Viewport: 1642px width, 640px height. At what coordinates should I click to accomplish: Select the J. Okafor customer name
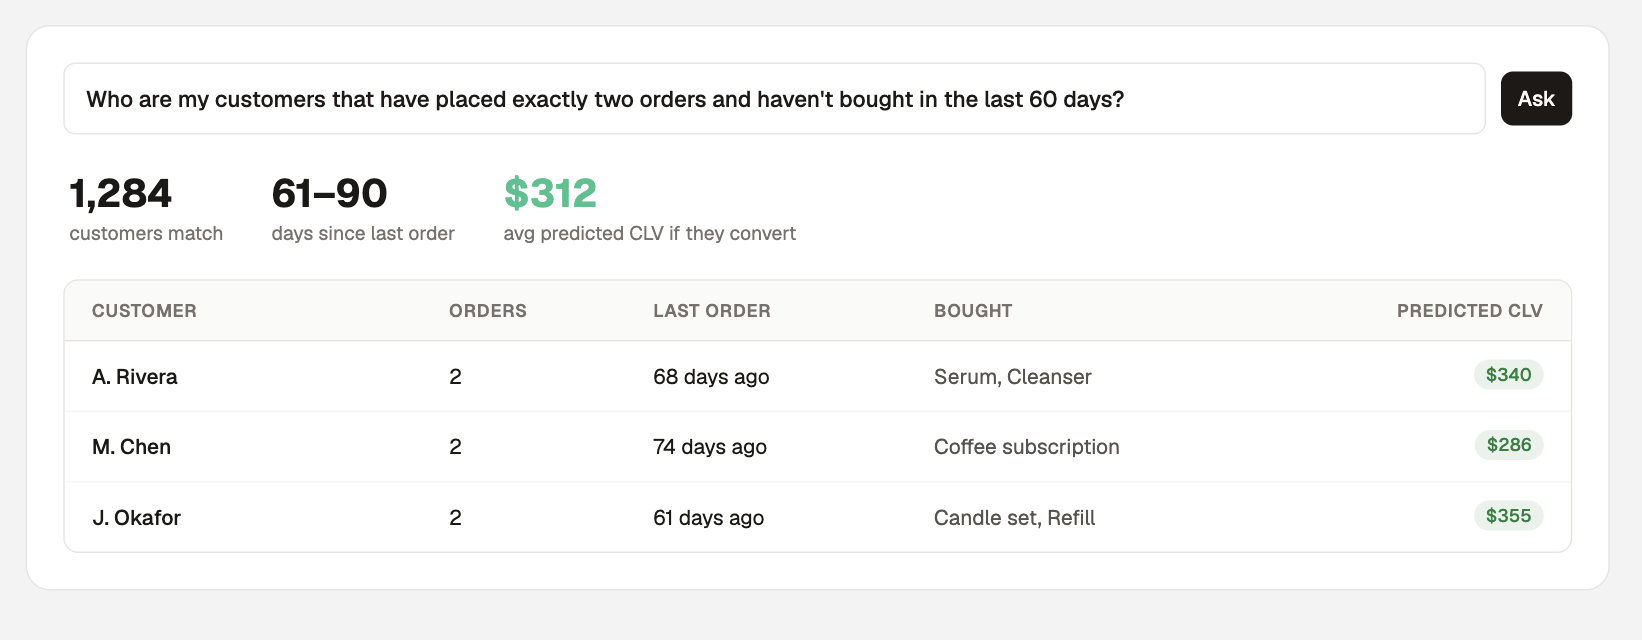click(x=136, y=518)
